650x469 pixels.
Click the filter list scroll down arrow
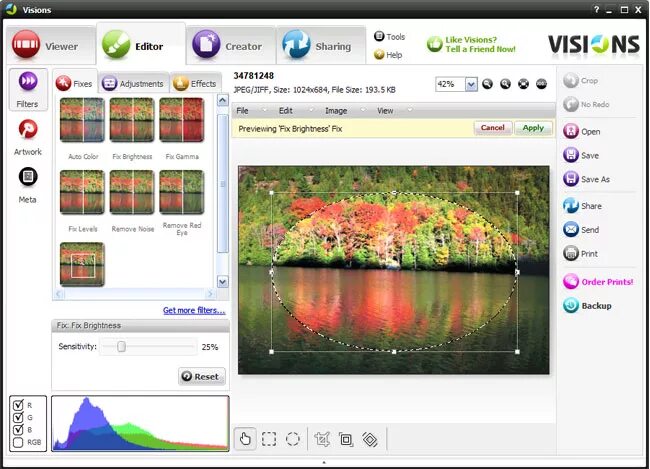click(x=223, y=282)
